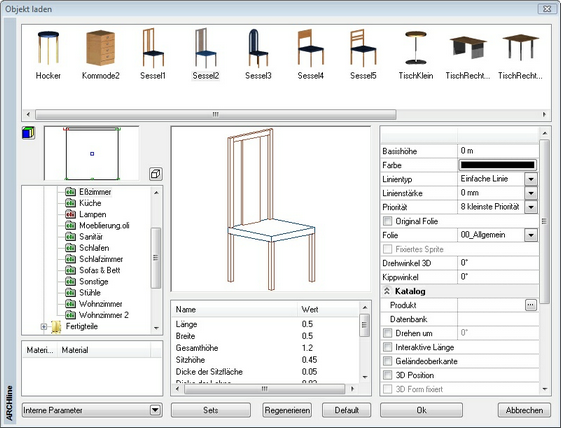Open the Lampen library category icon
This screenshot has width=561, height=428.
(x=70, y=214)
